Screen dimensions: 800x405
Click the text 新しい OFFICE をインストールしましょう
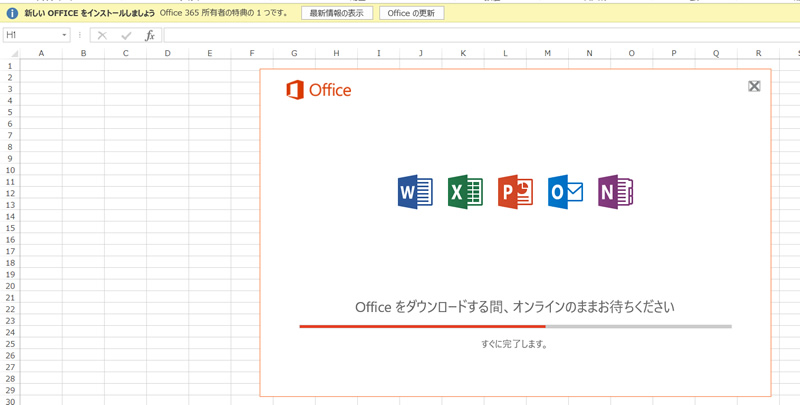pyautogui.click(x=89, y=13)
